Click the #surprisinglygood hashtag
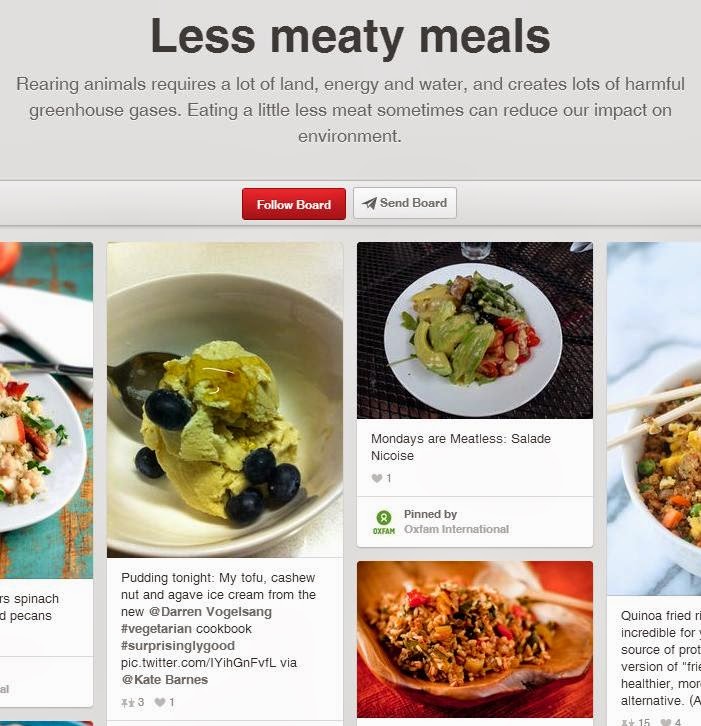 click(178, 646)
